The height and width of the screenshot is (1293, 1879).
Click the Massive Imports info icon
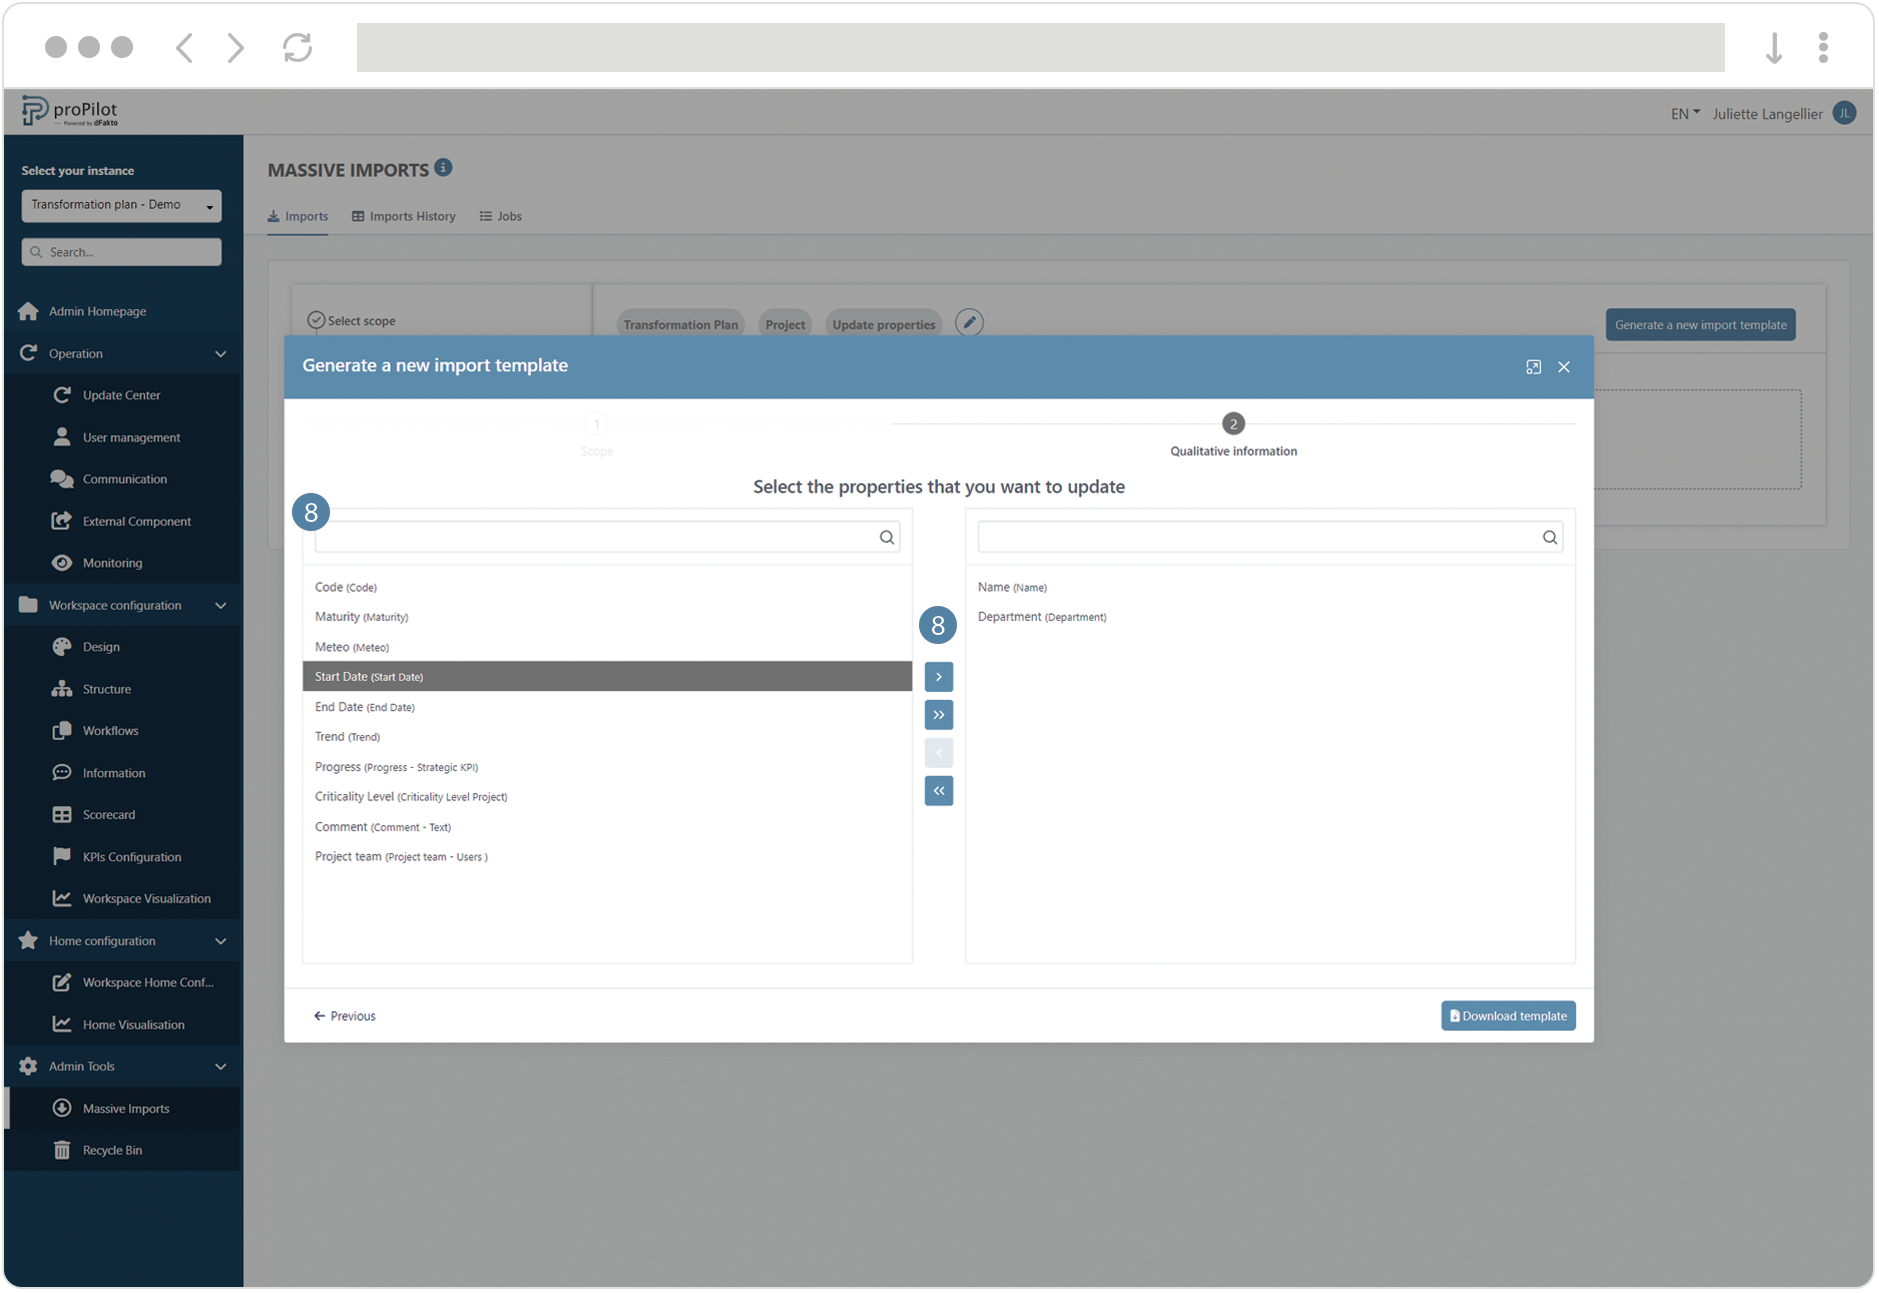pos(443,168)
